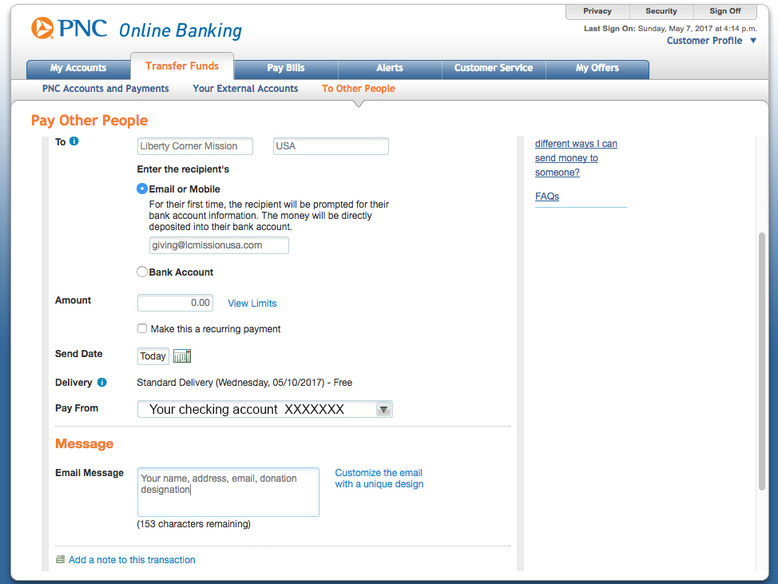Viewport: 778px width, 584px height.
Task: Click the Privacy button
Action: coord(597,11)
